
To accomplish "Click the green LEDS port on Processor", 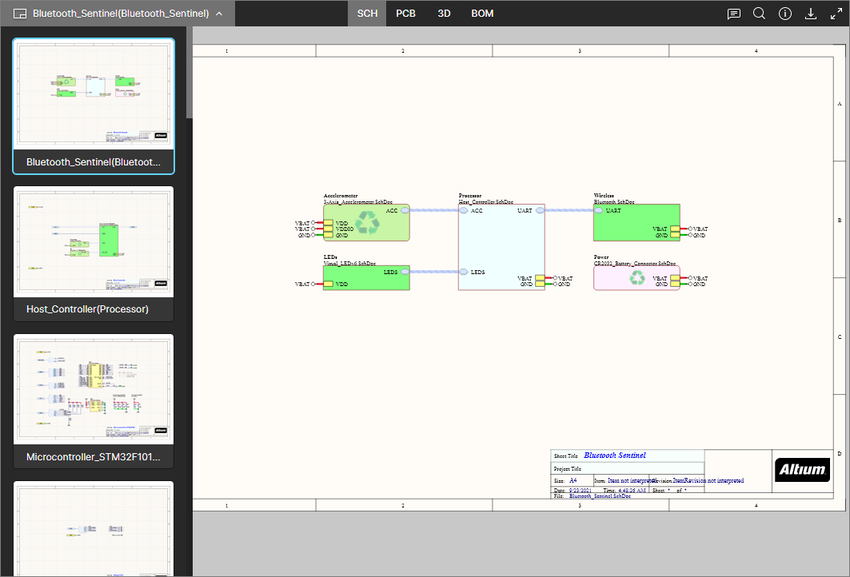I will pyautogui.click(x=470, y=271).
